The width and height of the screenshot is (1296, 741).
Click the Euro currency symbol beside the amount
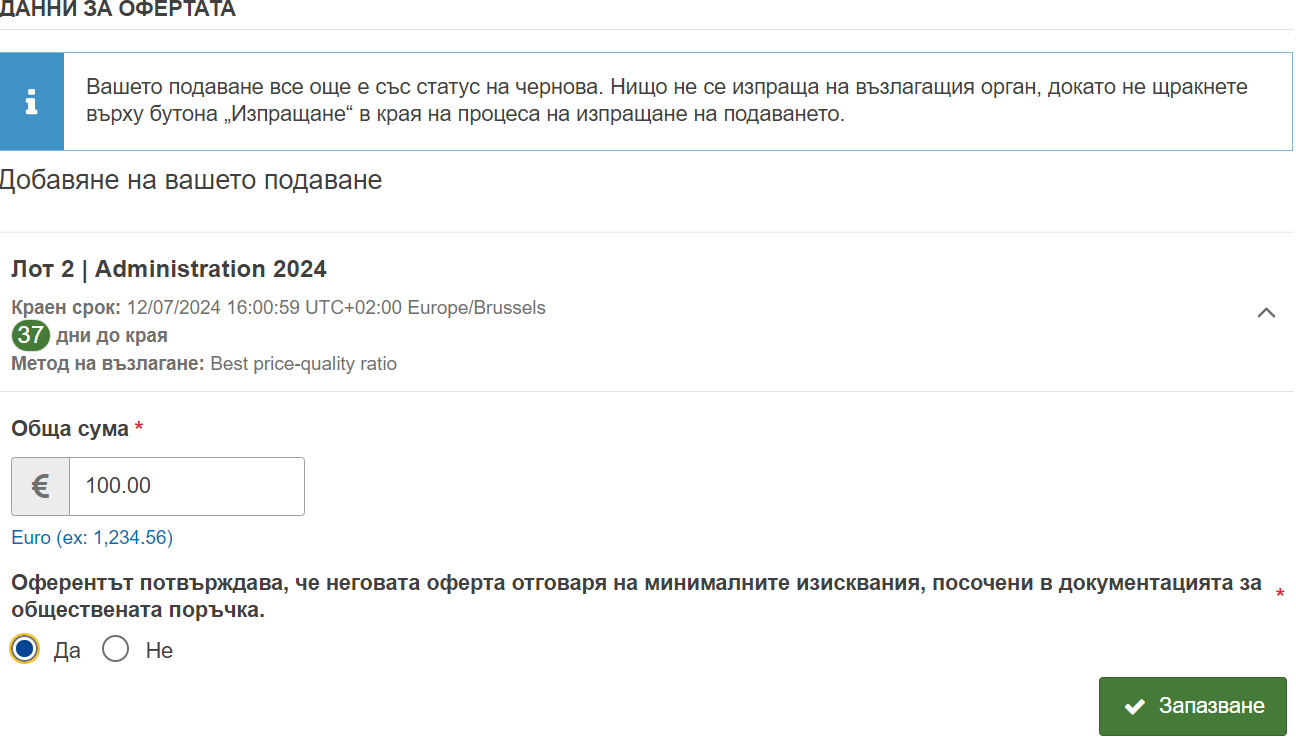click(41, 486)
